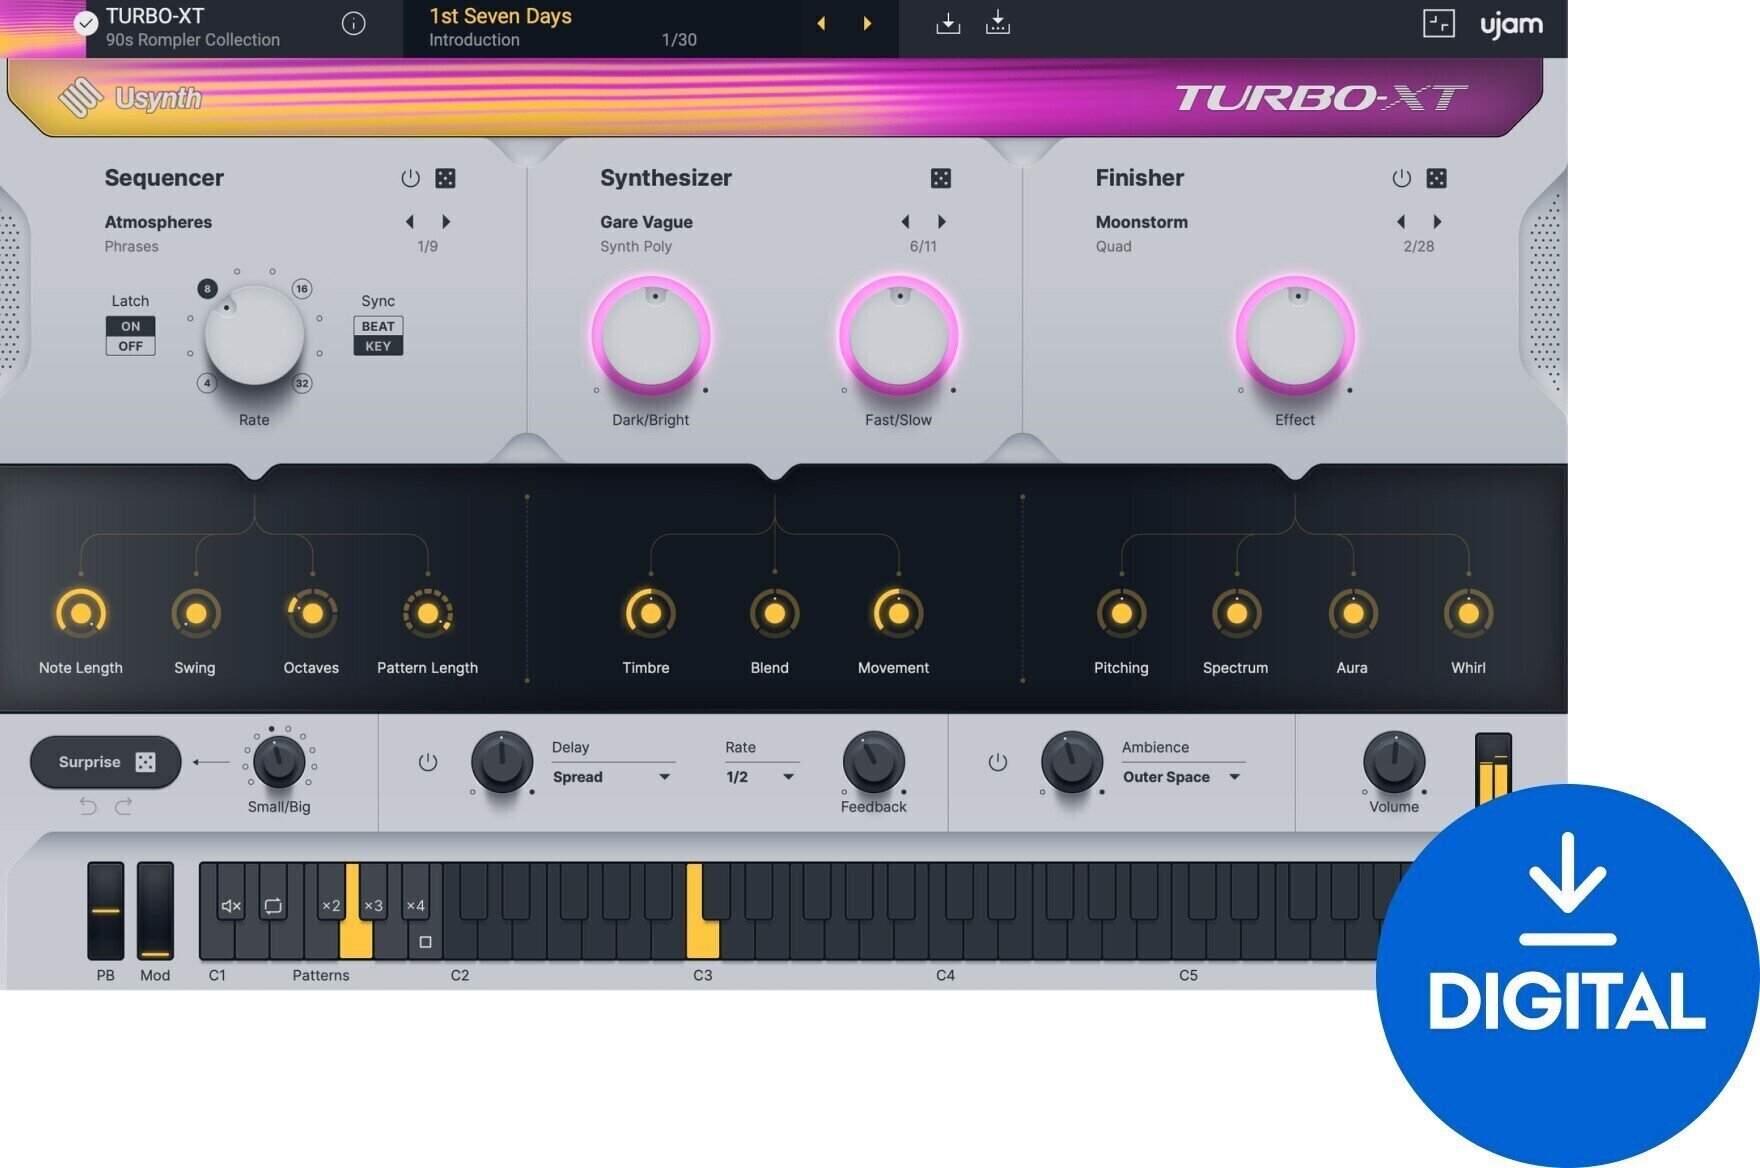This screenshot has width=1760, height=1168.
Task: Open the Atmospheres sequencer preset list
Action: pos(158,222)
